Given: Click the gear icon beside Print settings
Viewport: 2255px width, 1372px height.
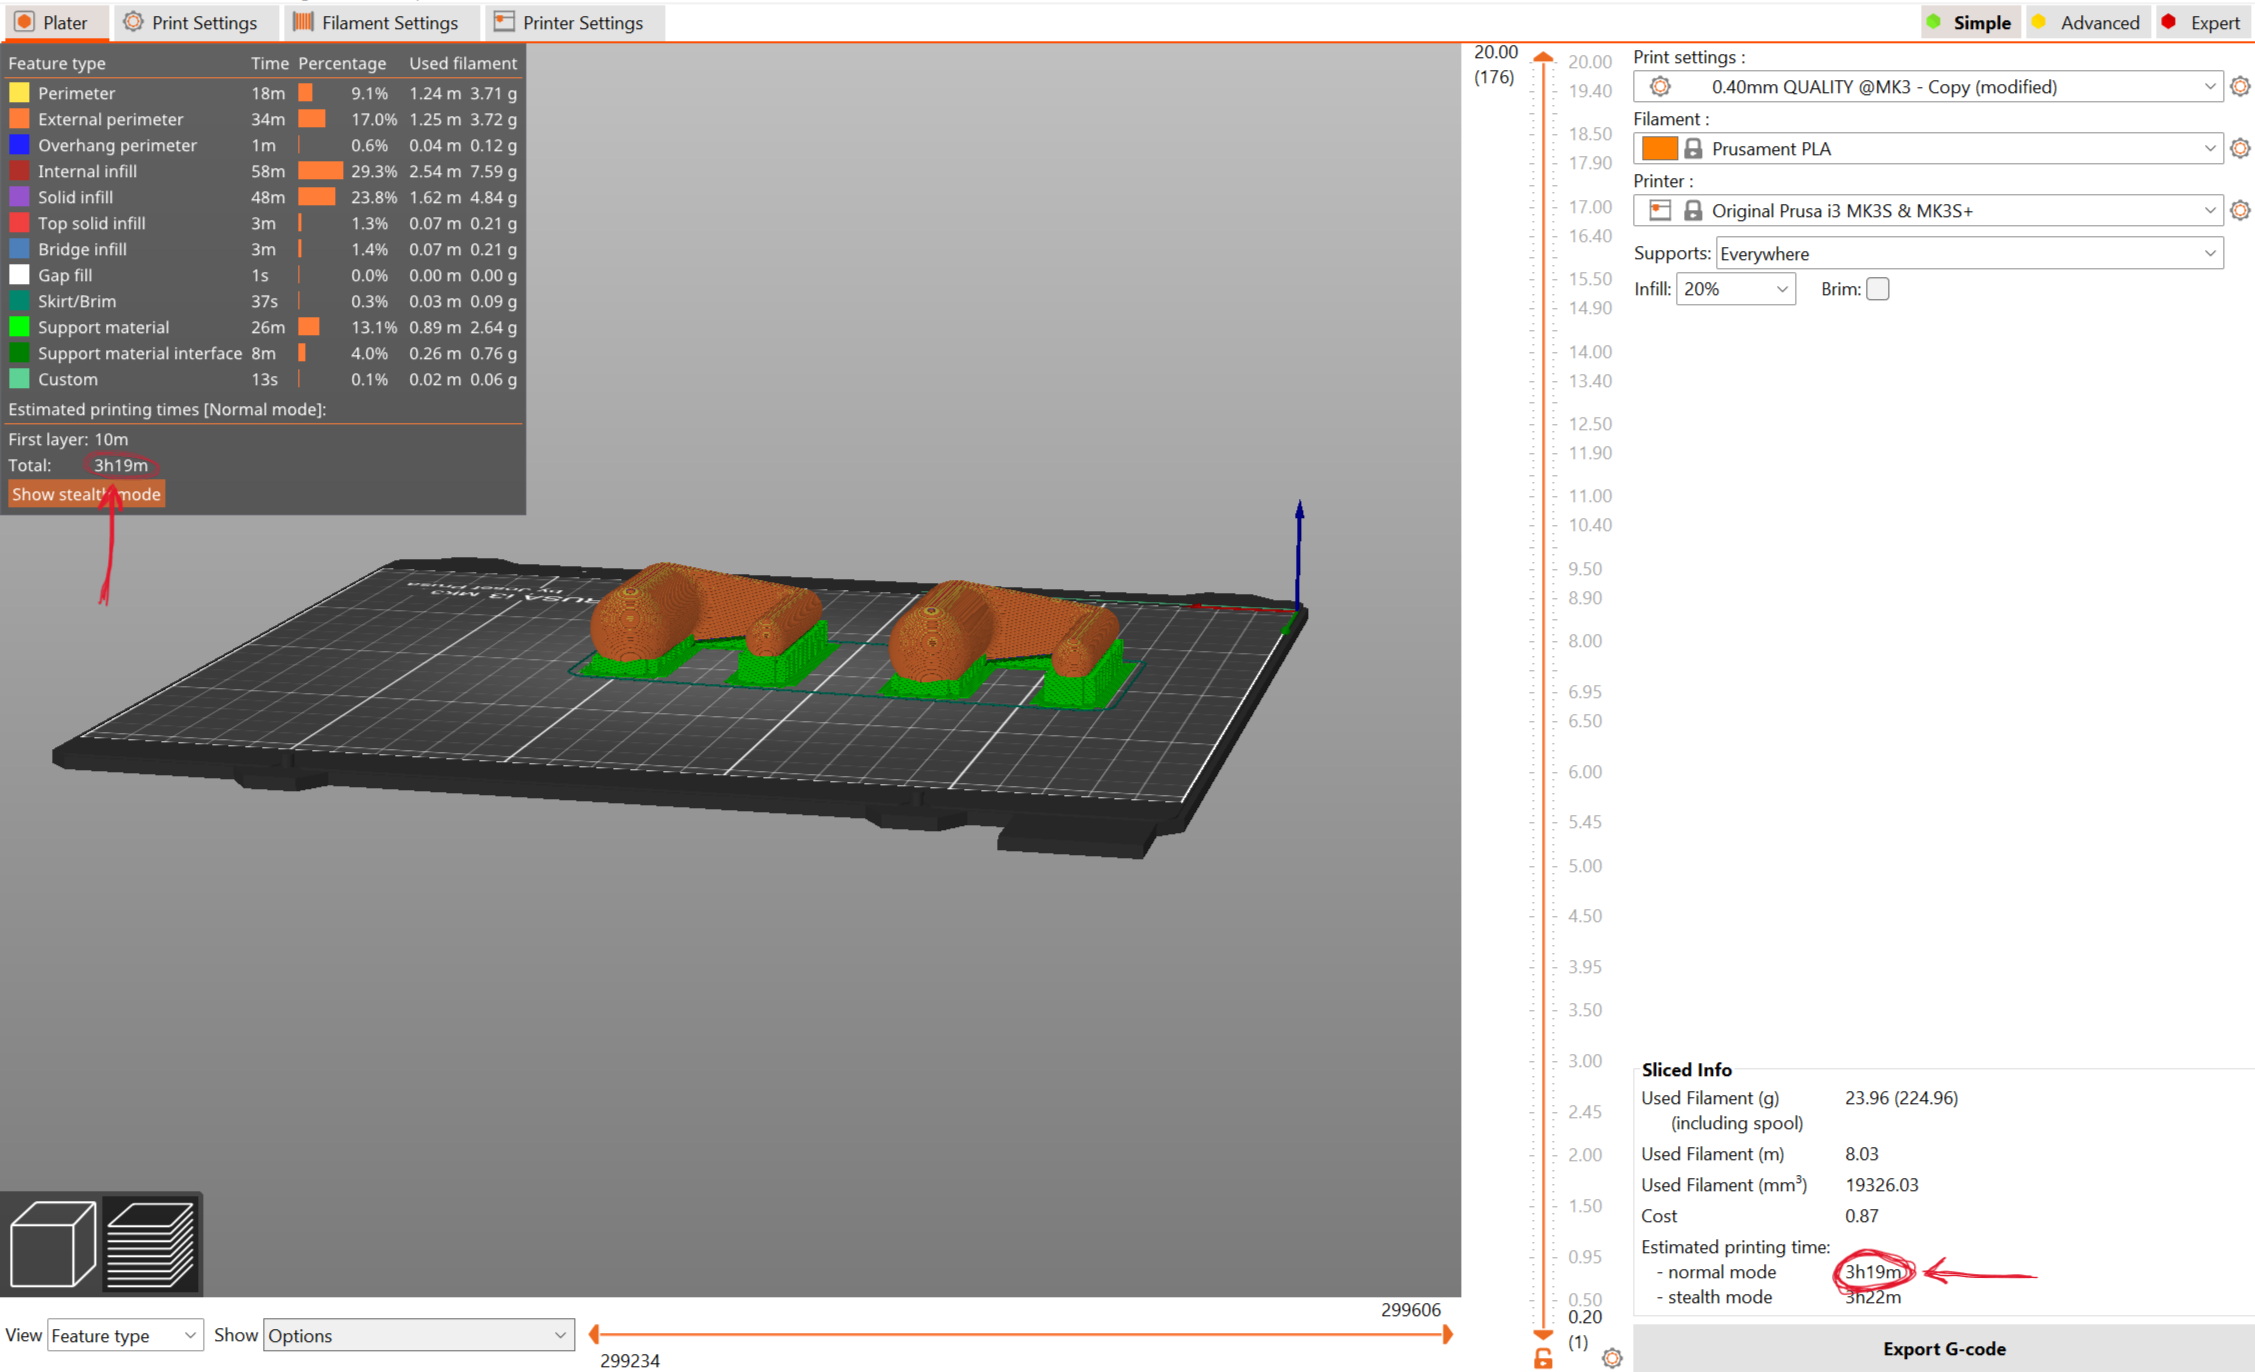Looking at the screenshot, I should pos(2240,87).
